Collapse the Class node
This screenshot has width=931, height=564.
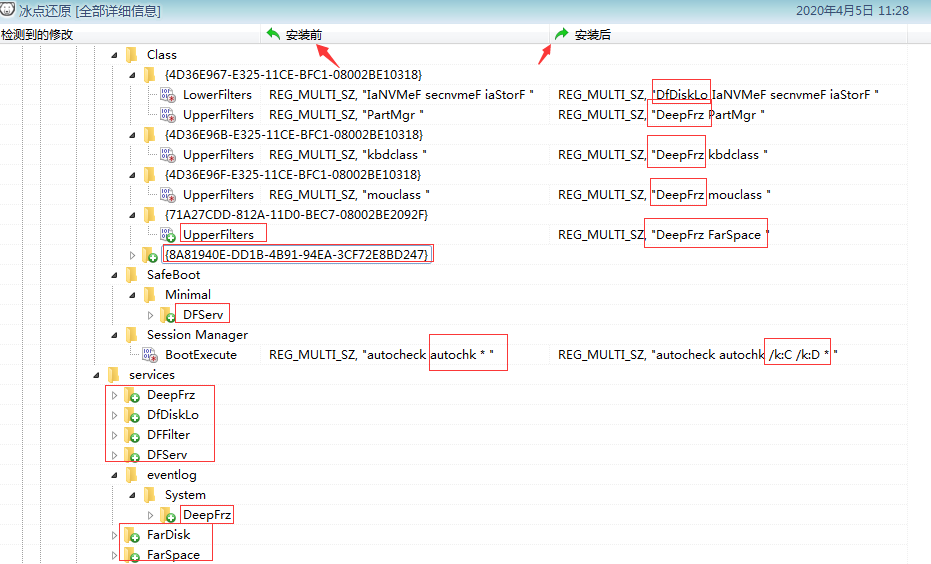(114, 55)
